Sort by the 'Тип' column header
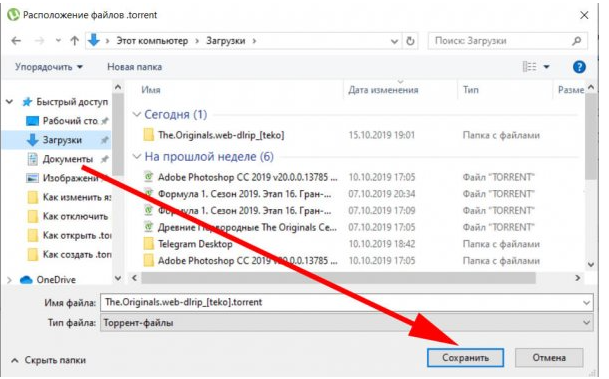The image size is (609, 379). pyautogui.click(x=470, y=90)
